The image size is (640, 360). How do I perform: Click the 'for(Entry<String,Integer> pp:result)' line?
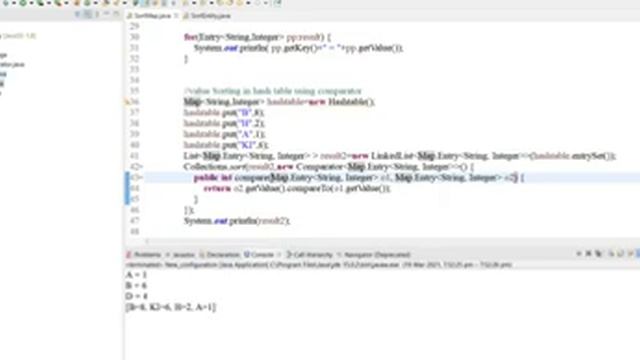coord(257,37)
